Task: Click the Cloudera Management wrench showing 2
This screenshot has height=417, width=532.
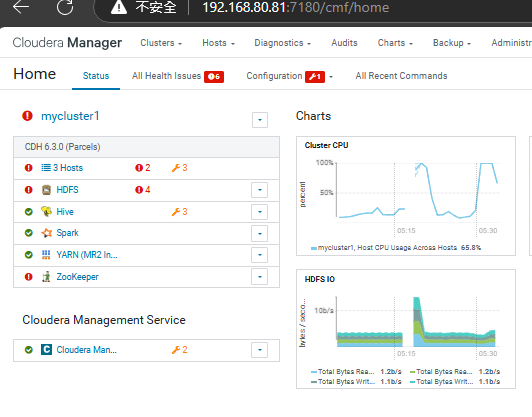Action: click(179, 350)
